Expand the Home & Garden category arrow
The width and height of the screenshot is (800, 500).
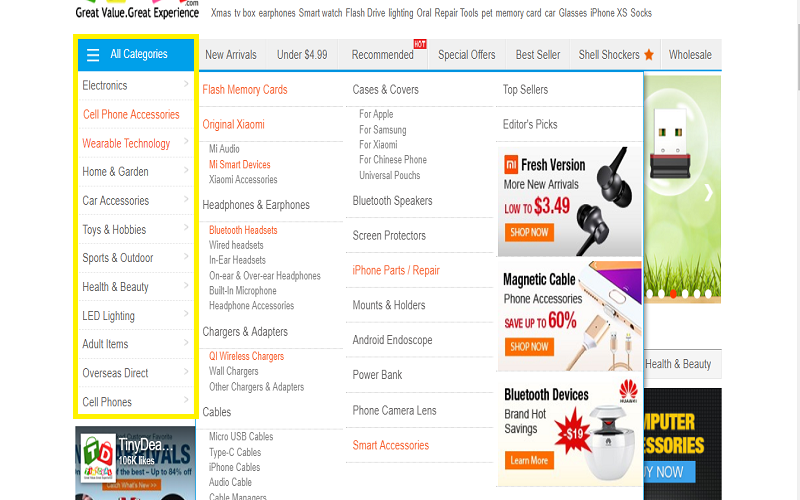(x=186, y=170)
